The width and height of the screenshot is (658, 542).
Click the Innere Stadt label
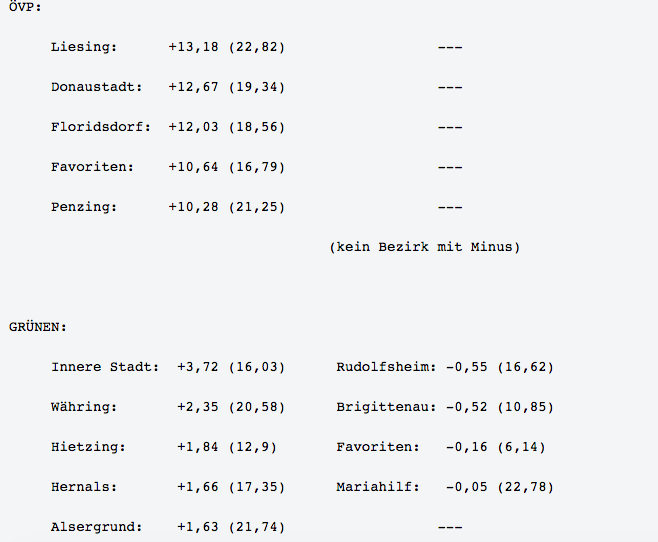[x=105, y=367]
